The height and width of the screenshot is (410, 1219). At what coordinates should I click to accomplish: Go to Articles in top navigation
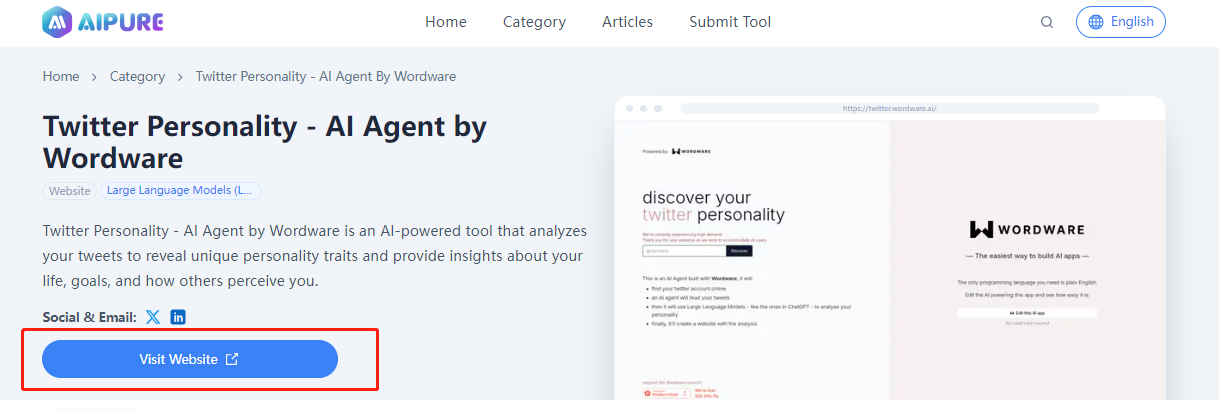pyautogui.click(x=627, y=22)
